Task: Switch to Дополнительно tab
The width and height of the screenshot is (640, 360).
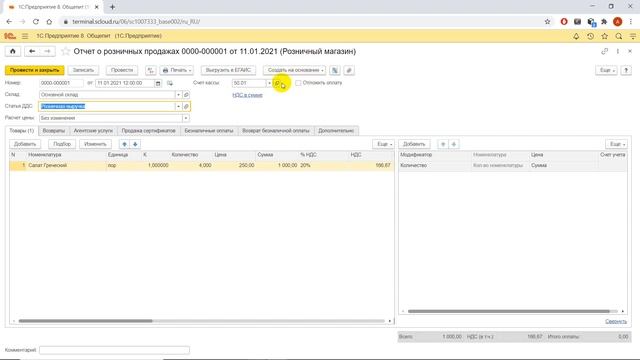Action: coord(336,131)
